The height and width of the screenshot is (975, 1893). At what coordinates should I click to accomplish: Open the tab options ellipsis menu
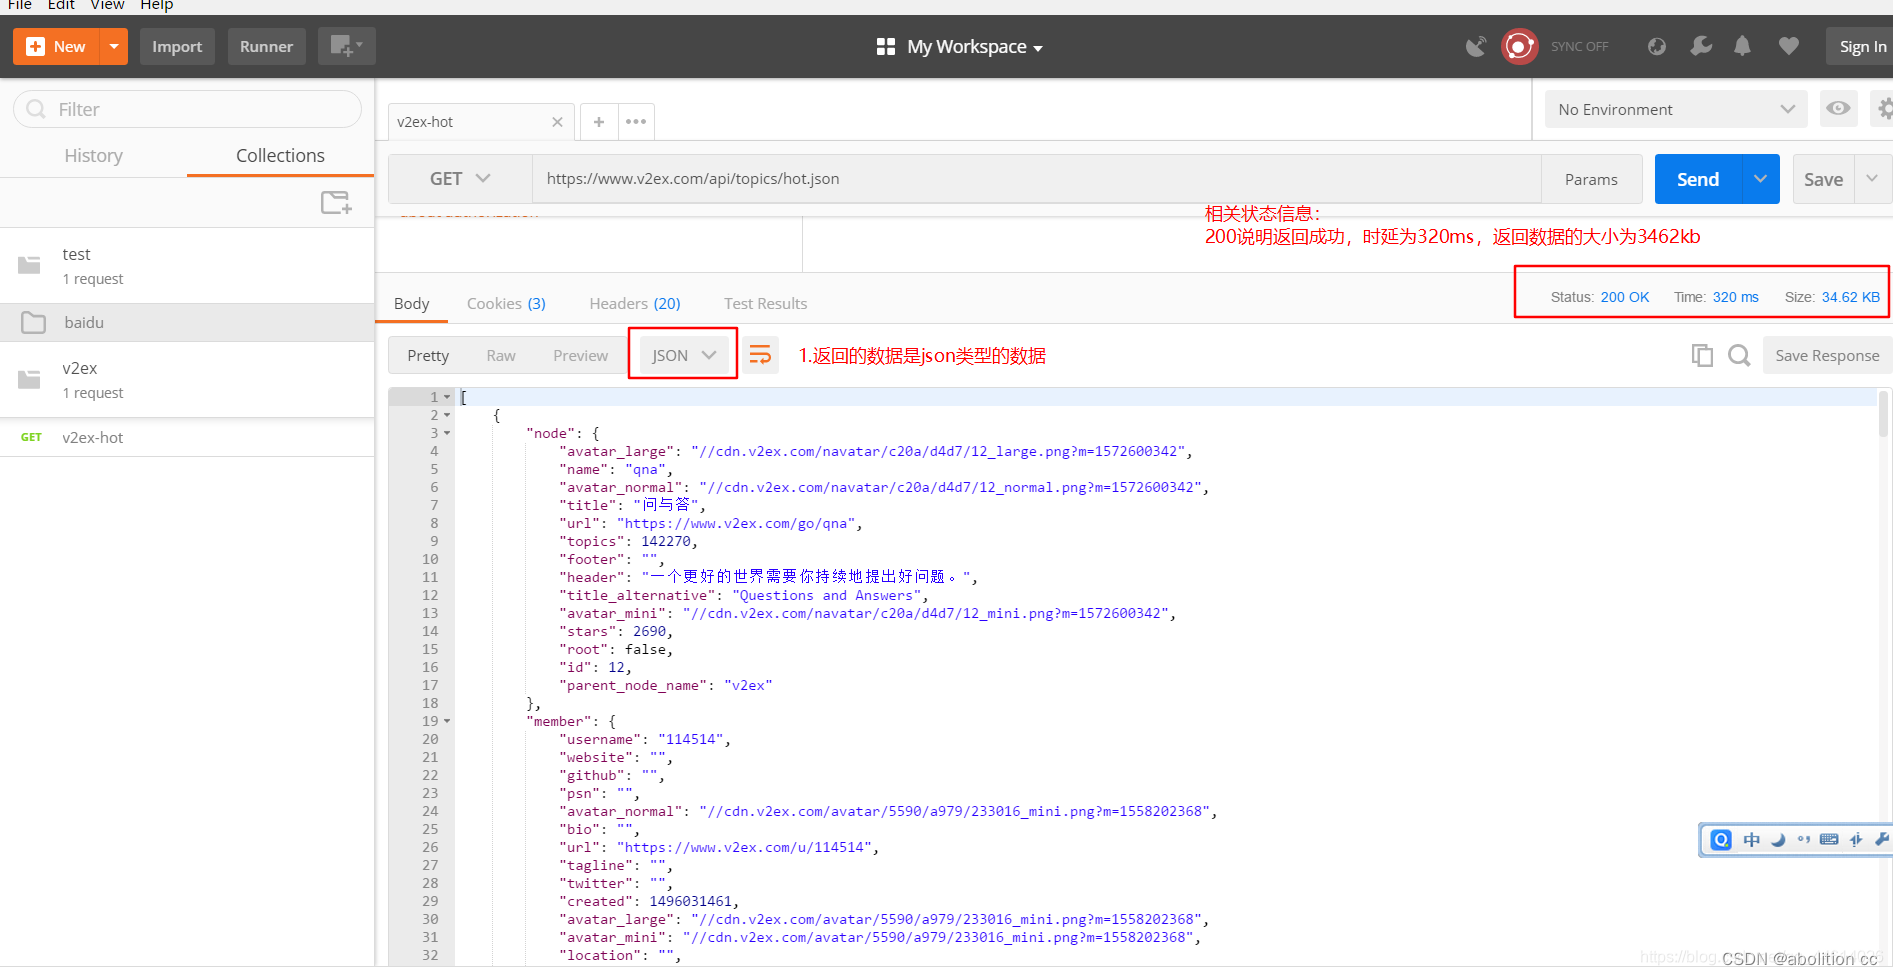[636, 122]
